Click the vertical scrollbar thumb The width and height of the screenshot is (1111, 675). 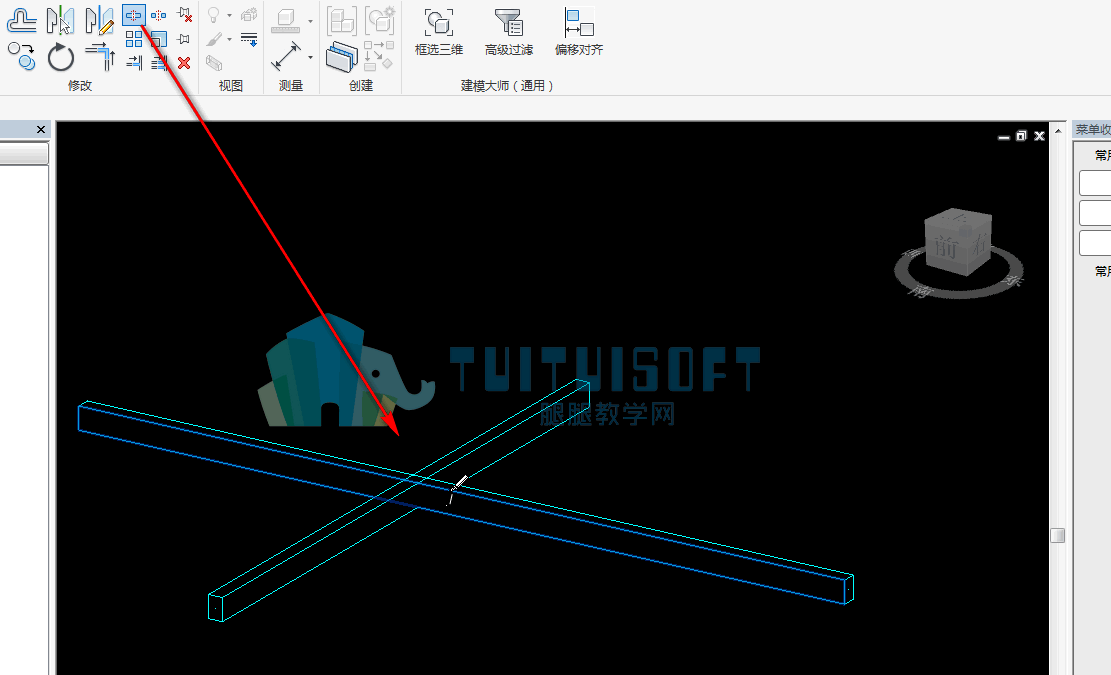click(1058, 535)
